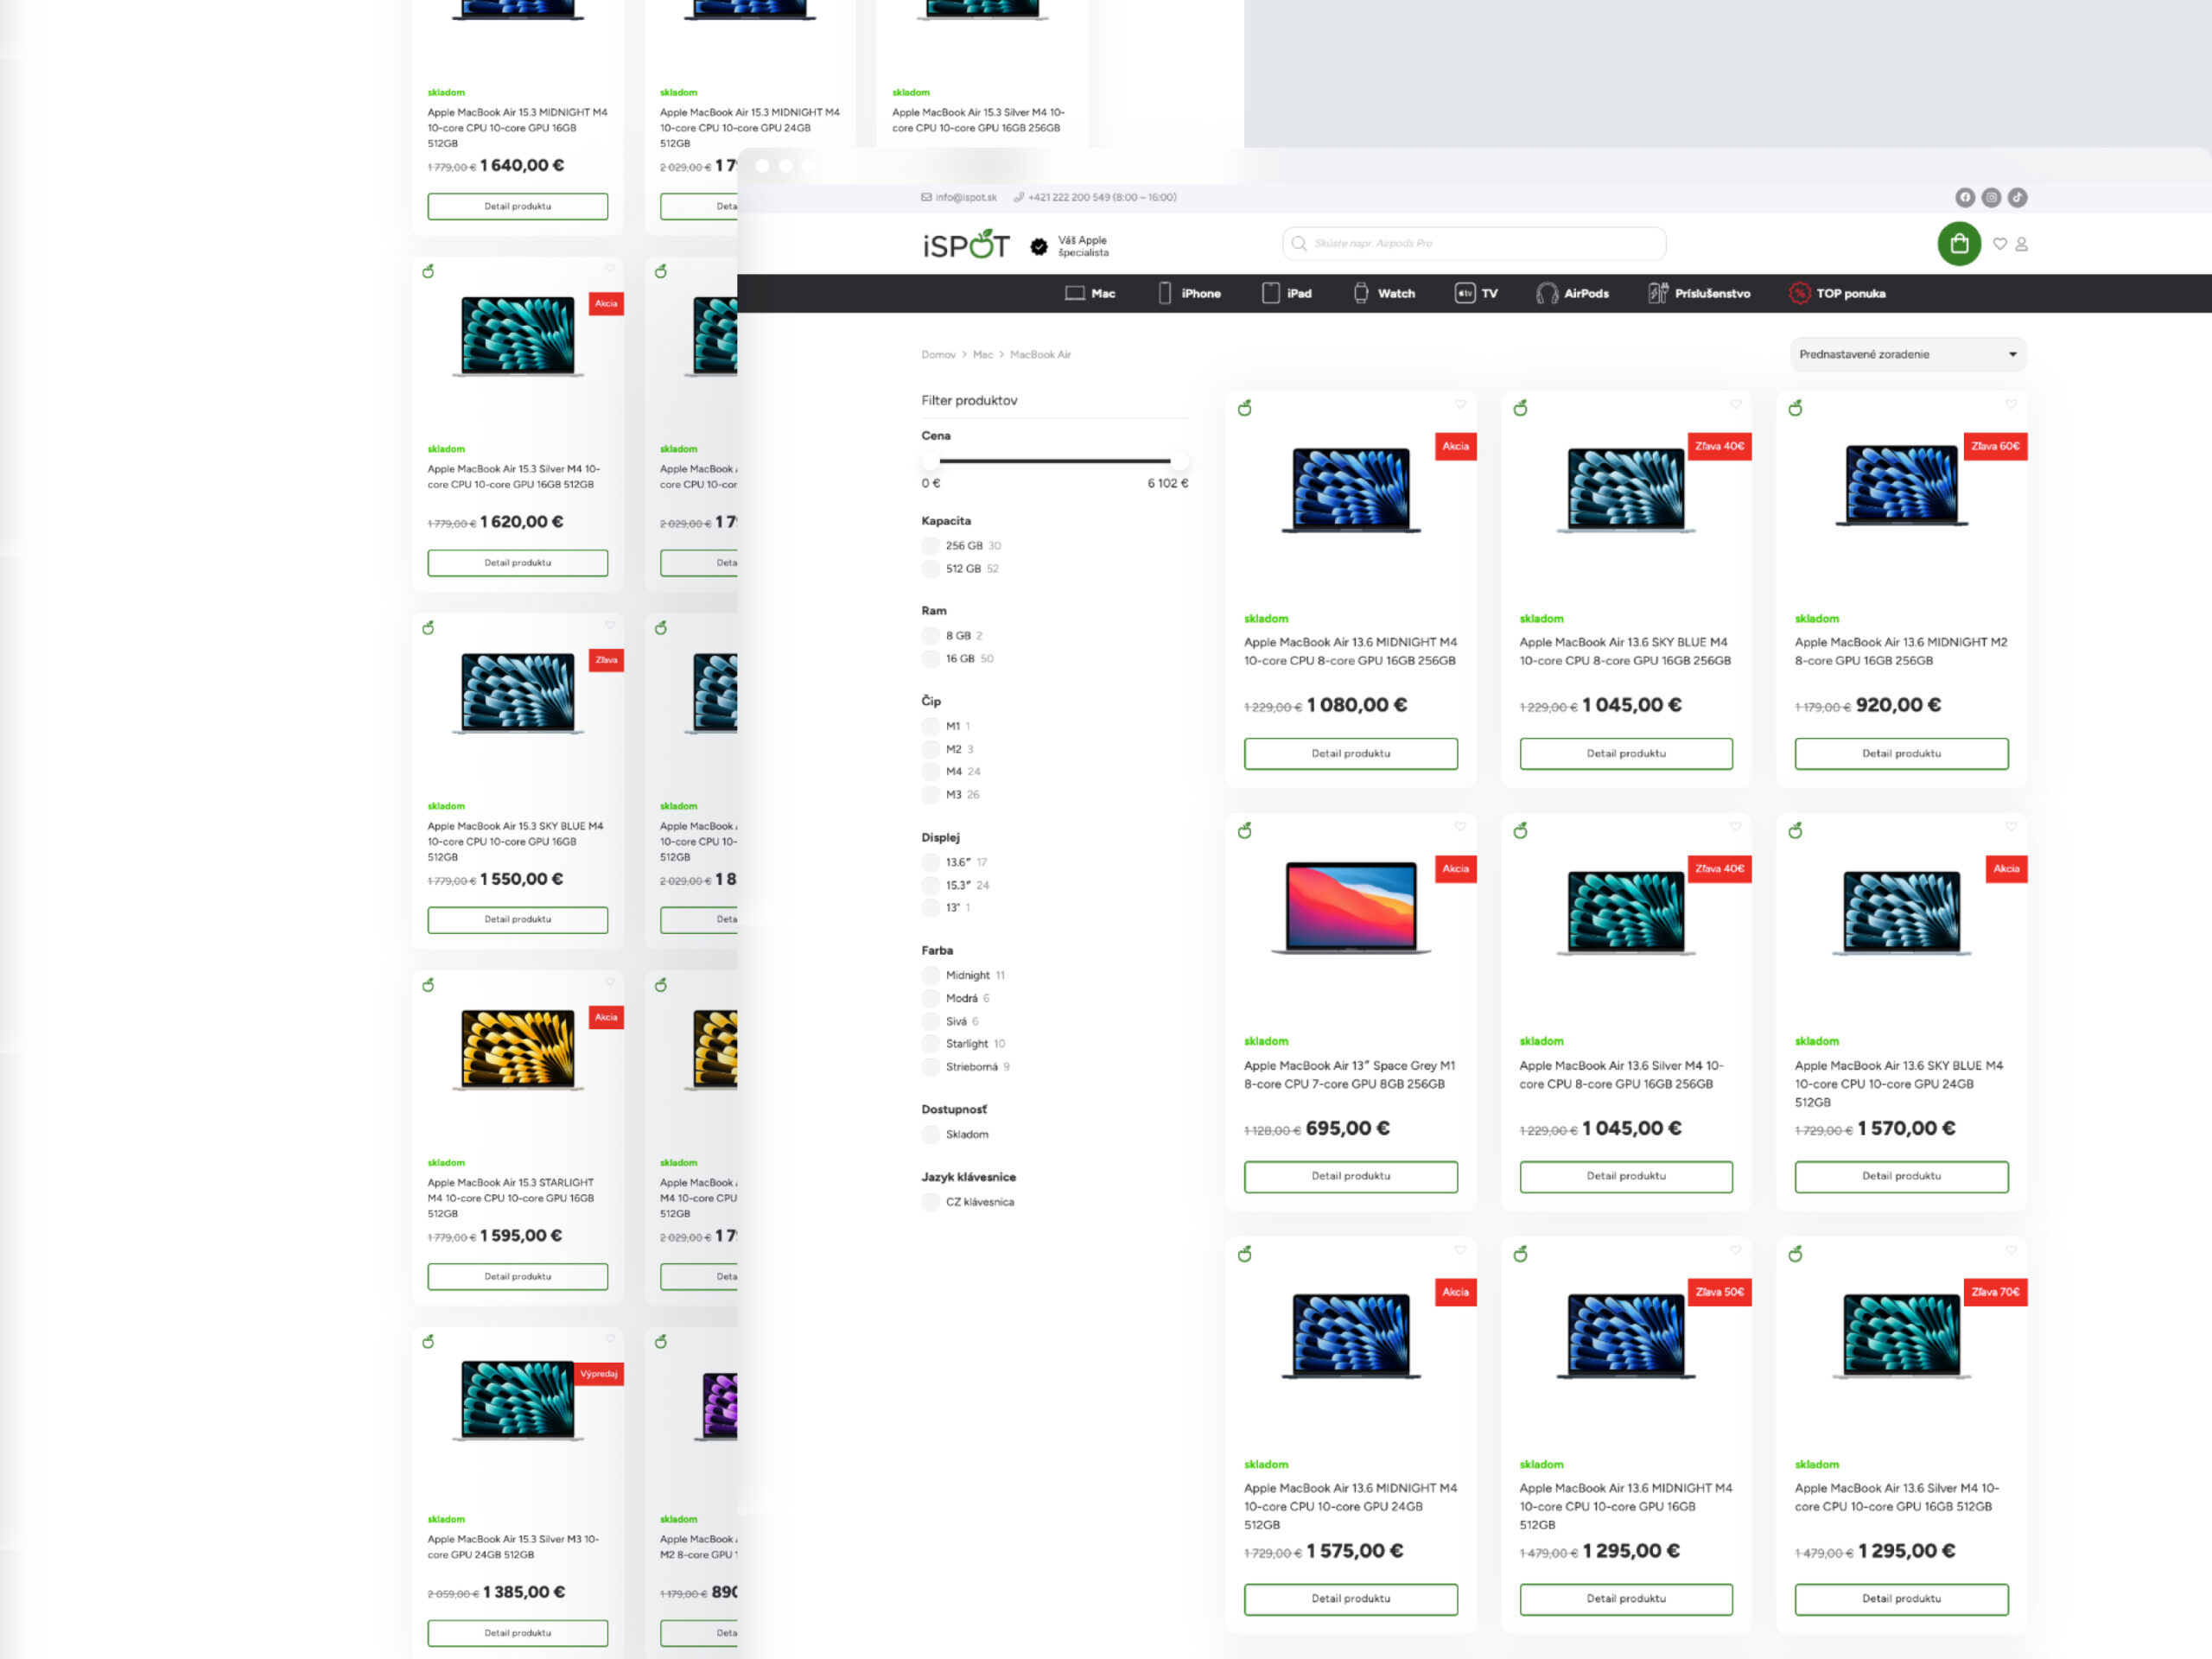Viewport: 2212px width, 1659px height.
Task: Click the right price slider handle
Action: (x=1179, y=461)
